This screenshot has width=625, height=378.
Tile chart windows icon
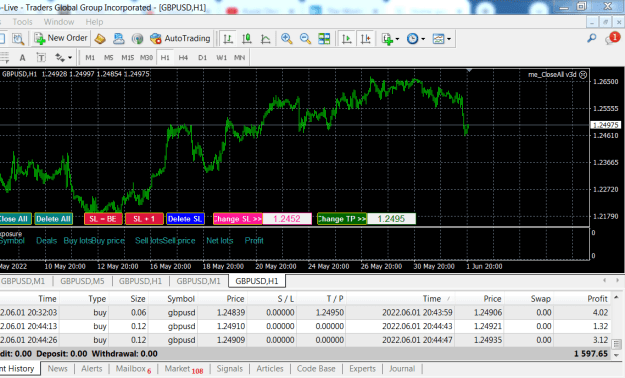(x=324, y=39)
